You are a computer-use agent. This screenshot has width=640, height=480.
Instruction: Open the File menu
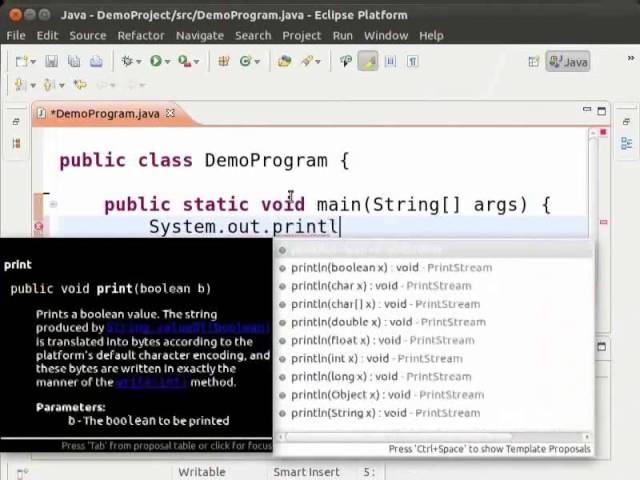click(x=16, y=36)
